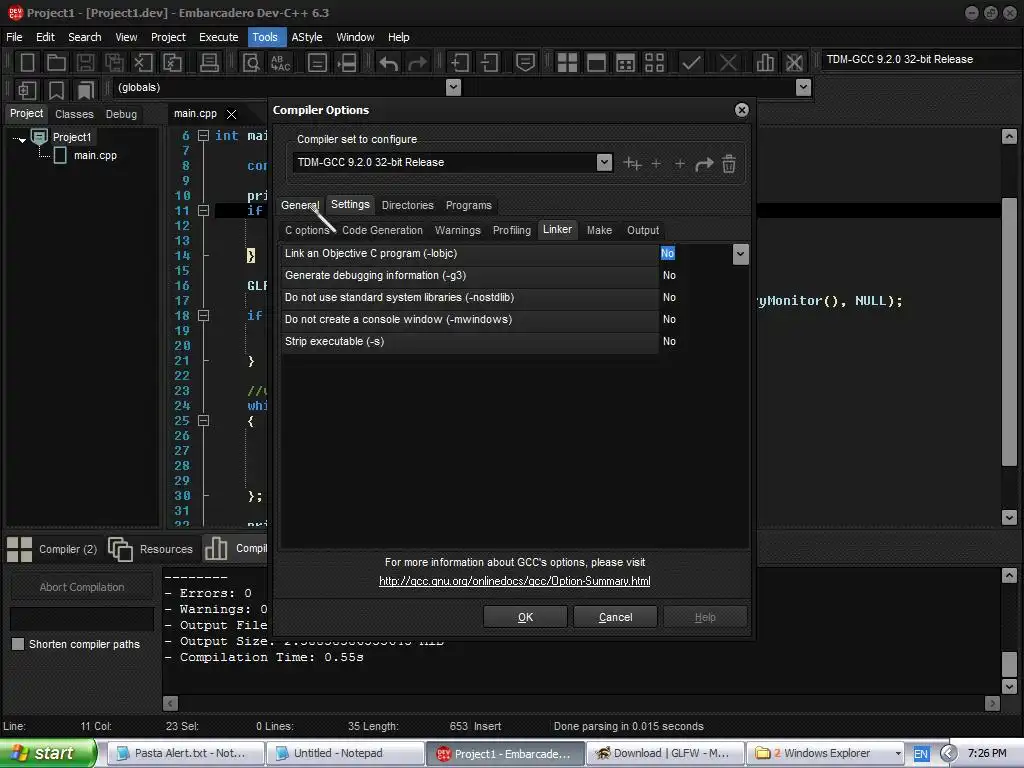Click the Rebuild All outlined-squares icon
This screenshot has height=768, width=1024.
654,63
